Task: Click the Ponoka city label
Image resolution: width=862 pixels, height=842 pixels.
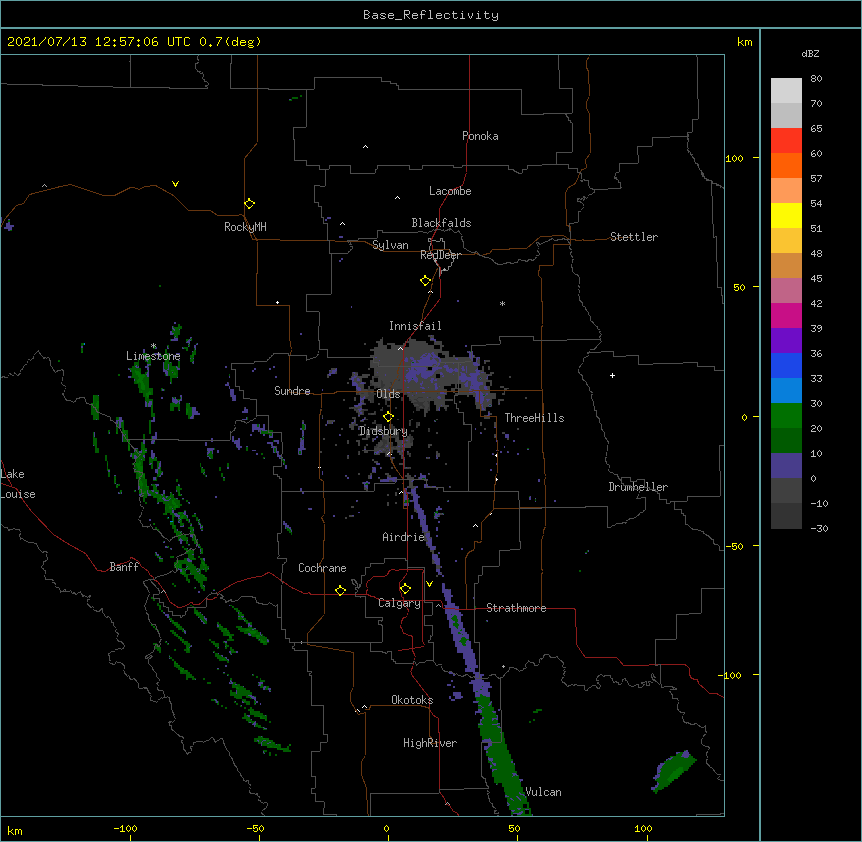Action: tap(480, 136)
